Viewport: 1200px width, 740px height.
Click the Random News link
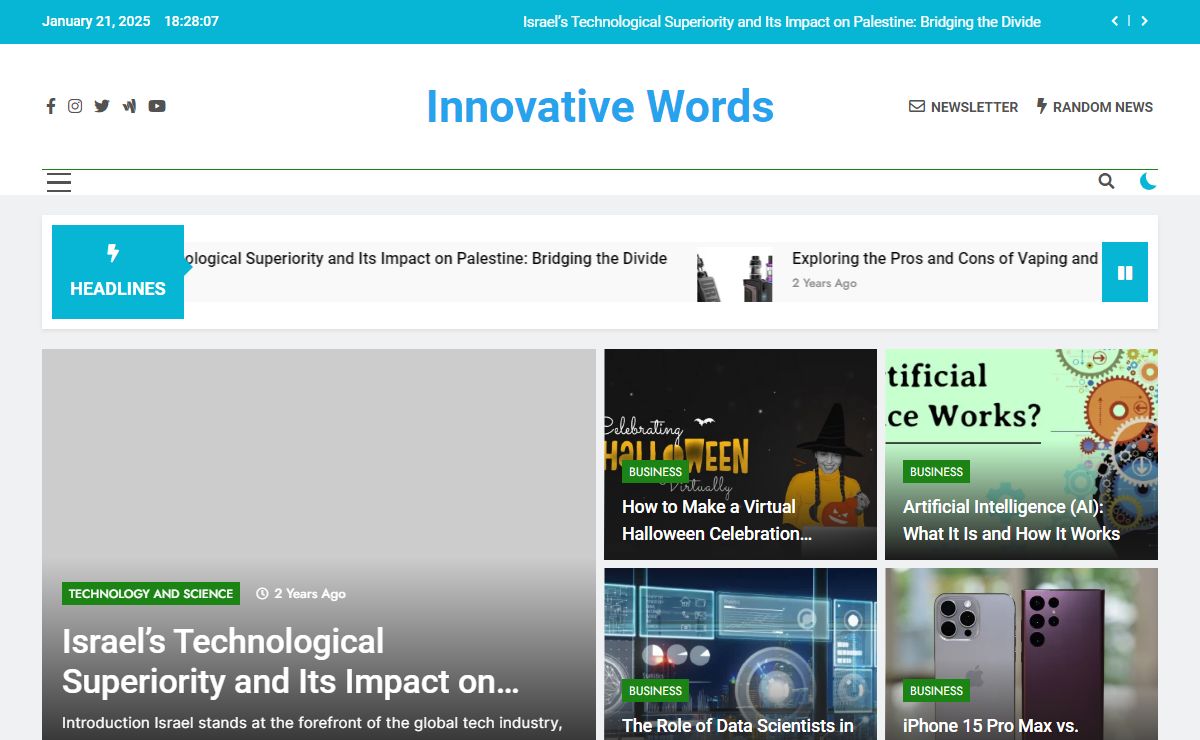[x=1094, y=106]
